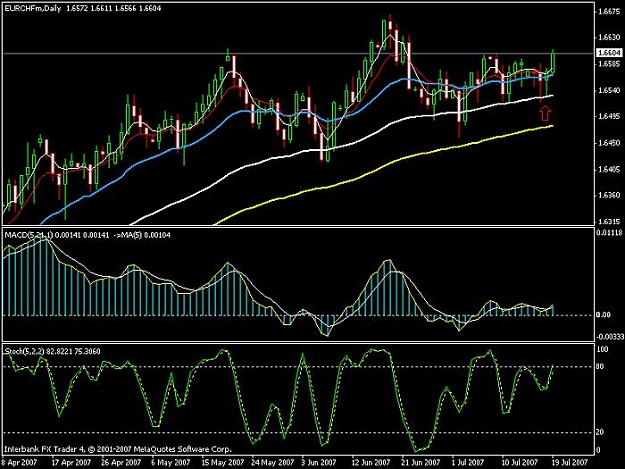Click the 1 Jul 2007 date label

[x=468, y=463]
